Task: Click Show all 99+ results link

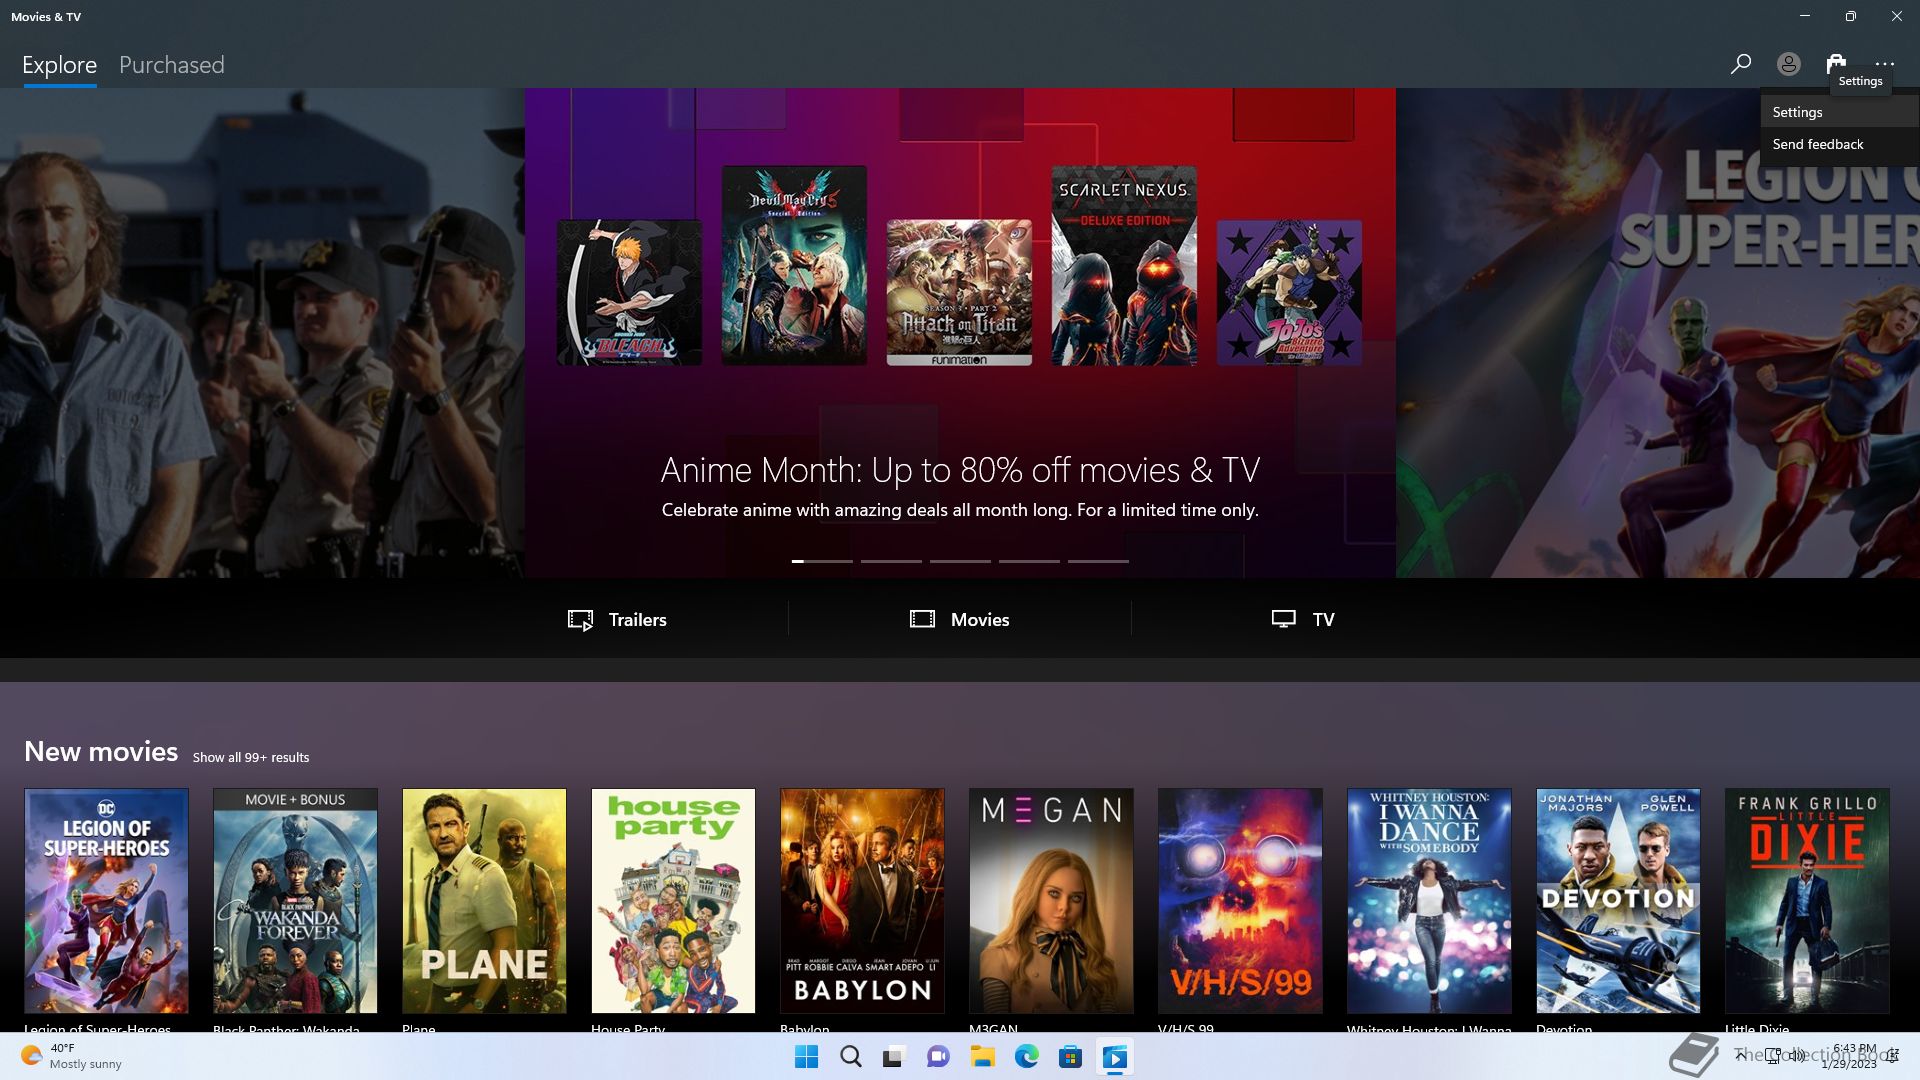Action: coord(251,757)
